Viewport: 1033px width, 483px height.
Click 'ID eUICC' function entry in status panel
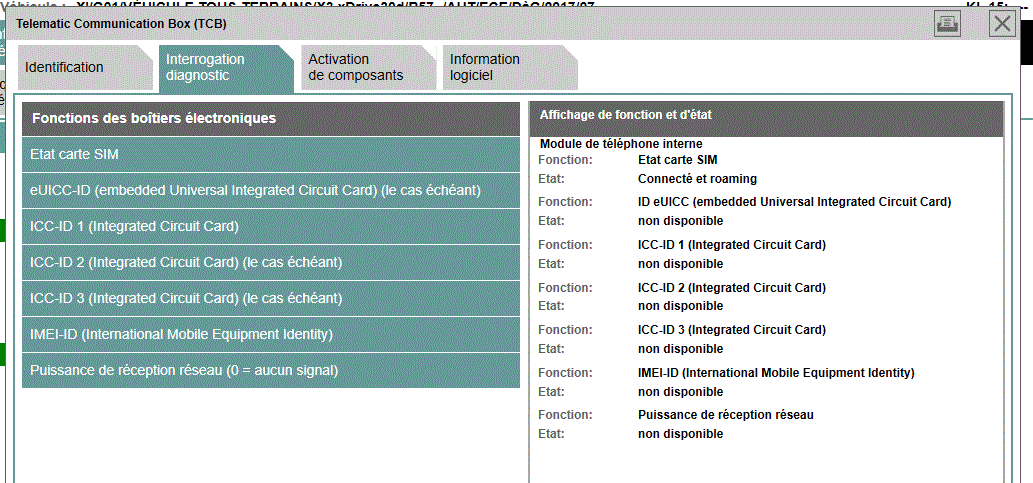click(794, 202)
